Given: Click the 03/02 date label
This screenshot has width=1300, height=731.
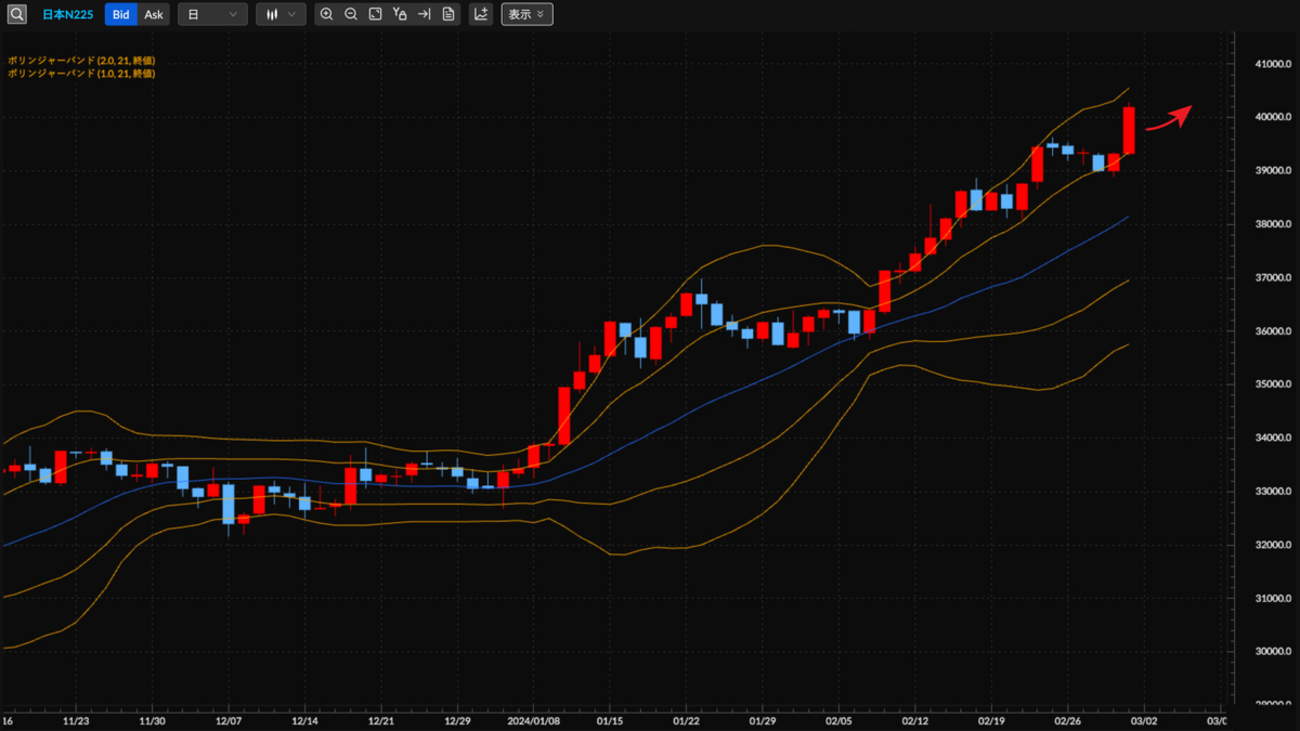Looking at the screenshot, I should pos(1144,720).
